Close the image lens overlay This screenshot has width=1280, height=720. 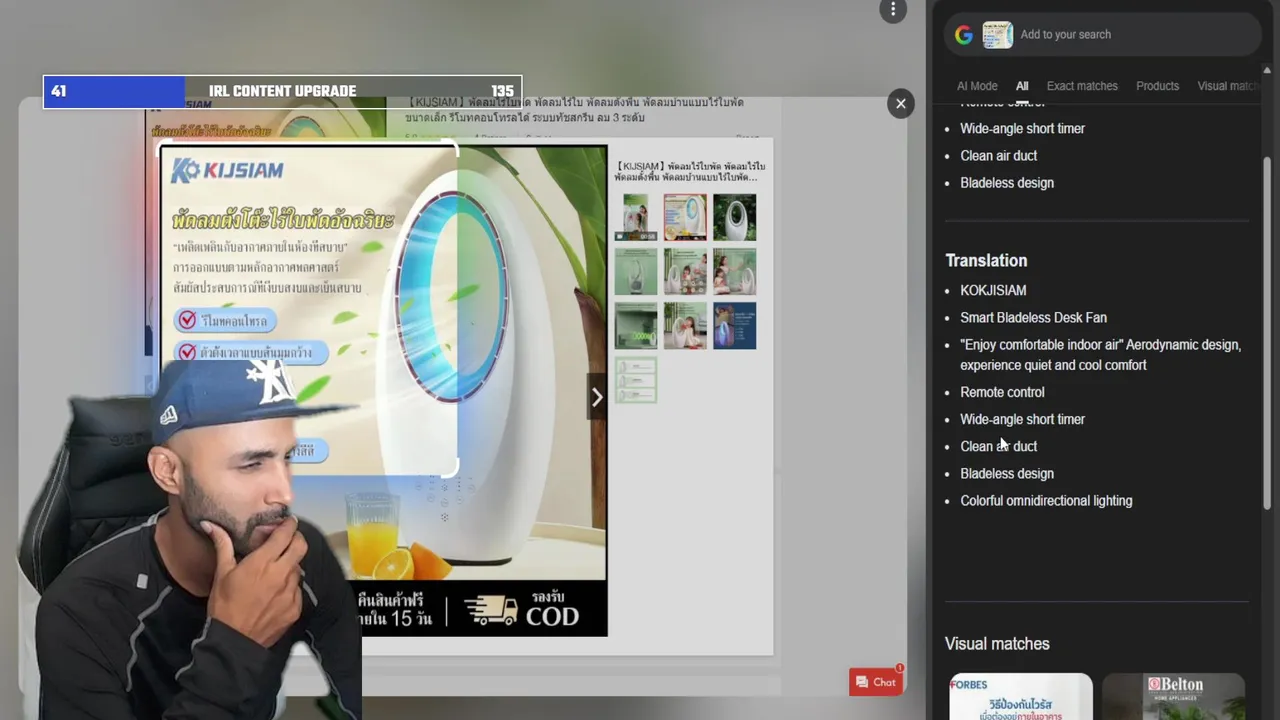[x=900, y=103]
